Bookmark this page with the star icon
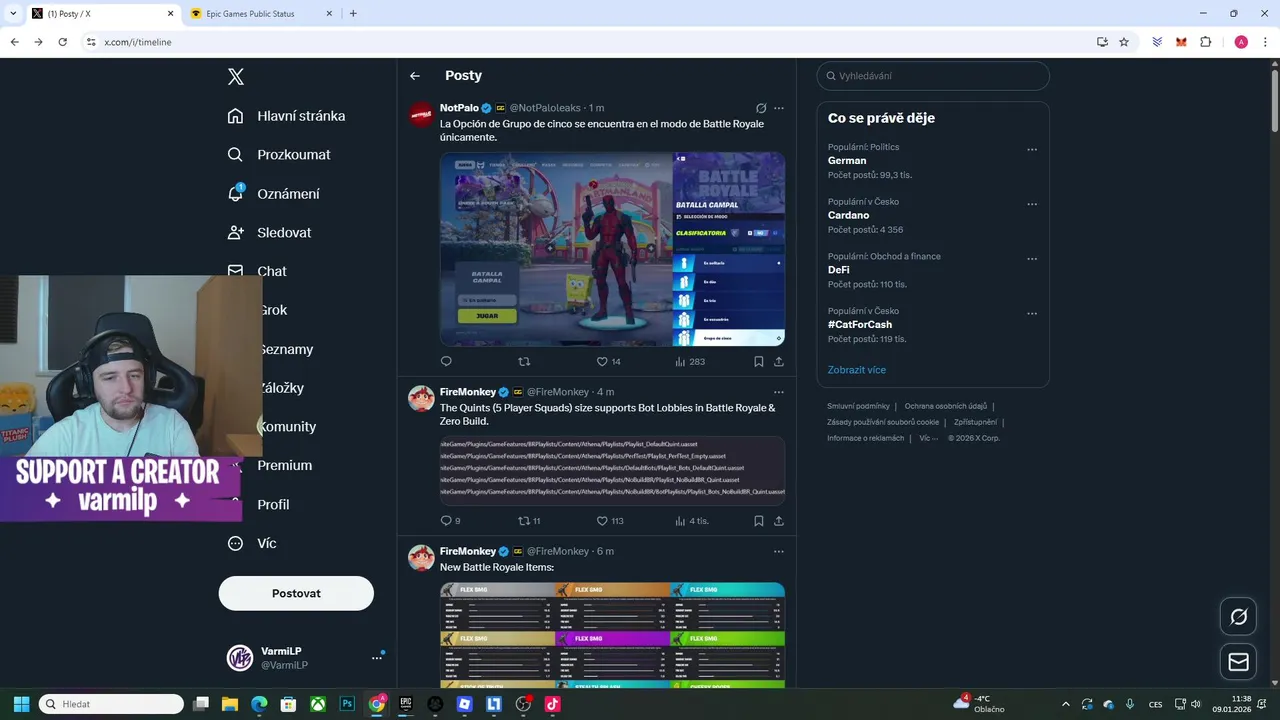 tap(1124, 42)
